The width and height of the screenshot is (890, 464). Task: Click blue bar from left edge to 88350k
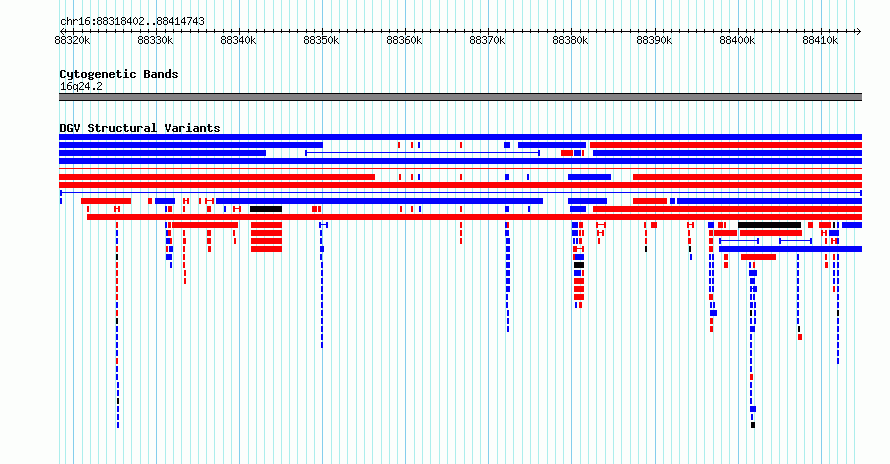coord(191,145)
